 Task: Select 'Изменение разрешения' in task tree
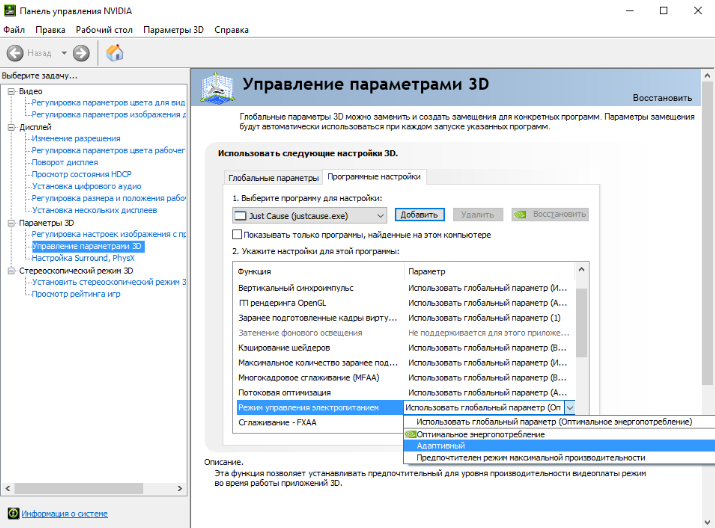coord(75,139)
